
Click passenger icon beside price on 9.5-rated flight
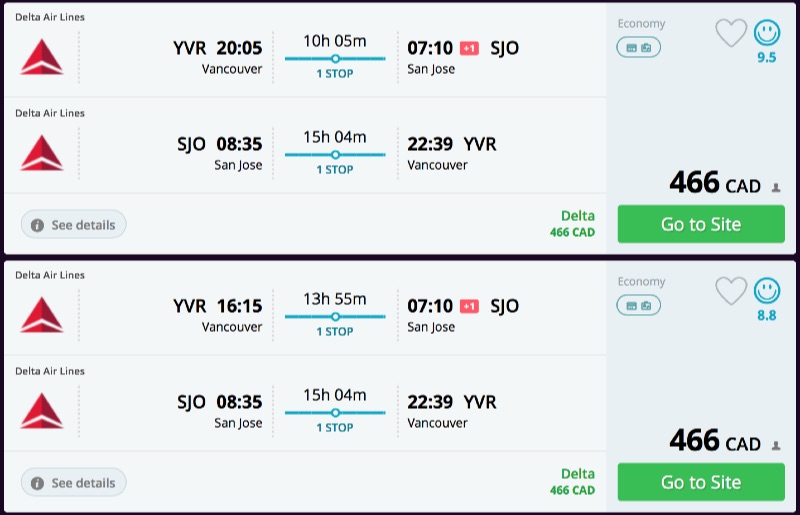(775, 187)
